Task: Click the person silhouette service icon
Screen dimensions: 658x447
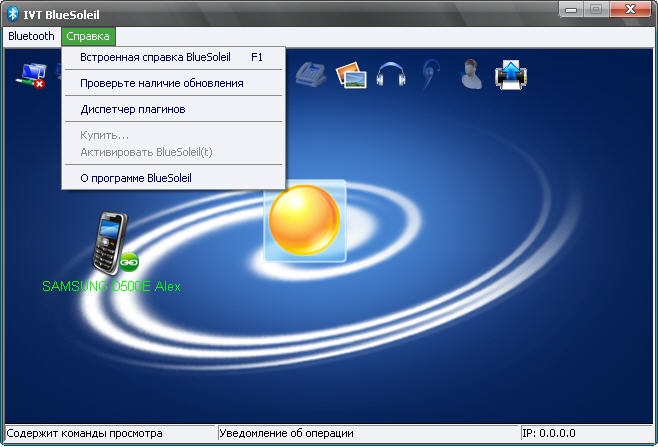Action: tap(469, 74)
